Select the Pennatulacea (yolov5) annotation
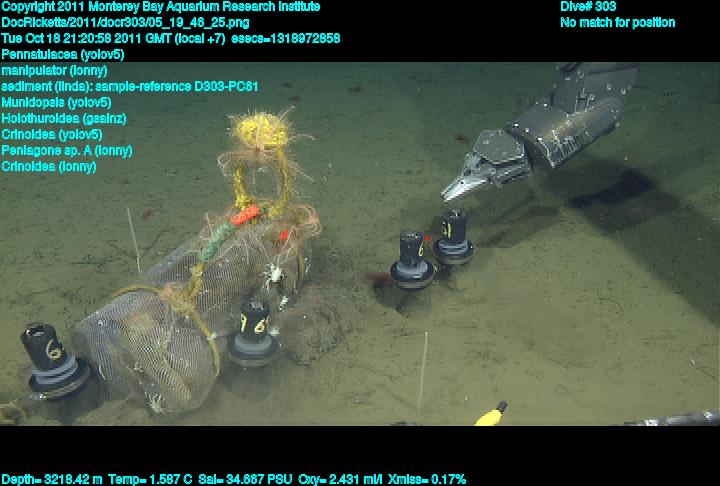Image resolution: width=720 pixels, height=486 pixels. coord(63,55)
